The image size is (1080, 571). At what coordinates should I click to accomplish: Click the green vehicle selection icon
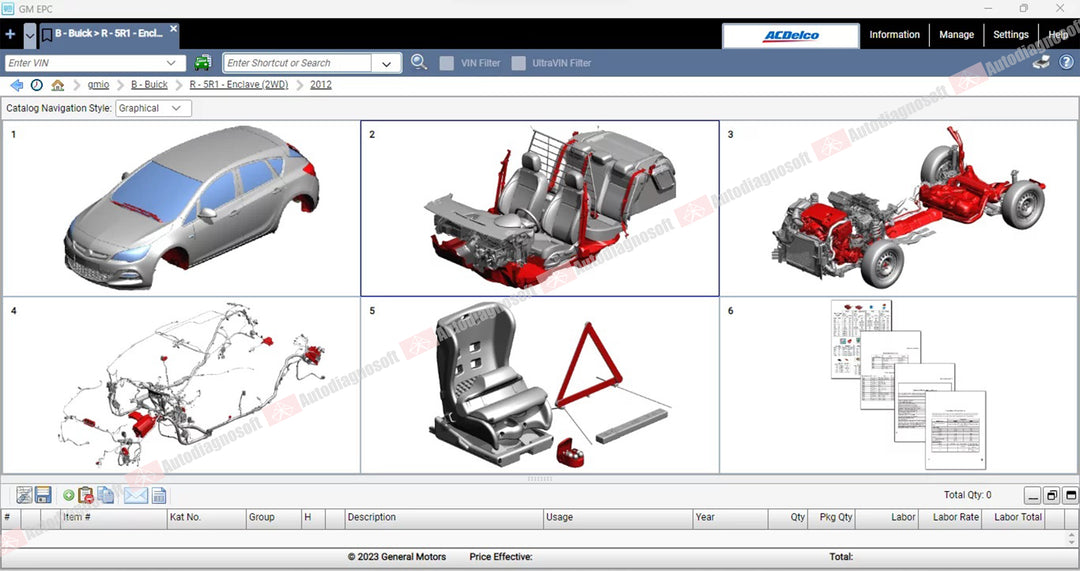(x=202, y=63)
